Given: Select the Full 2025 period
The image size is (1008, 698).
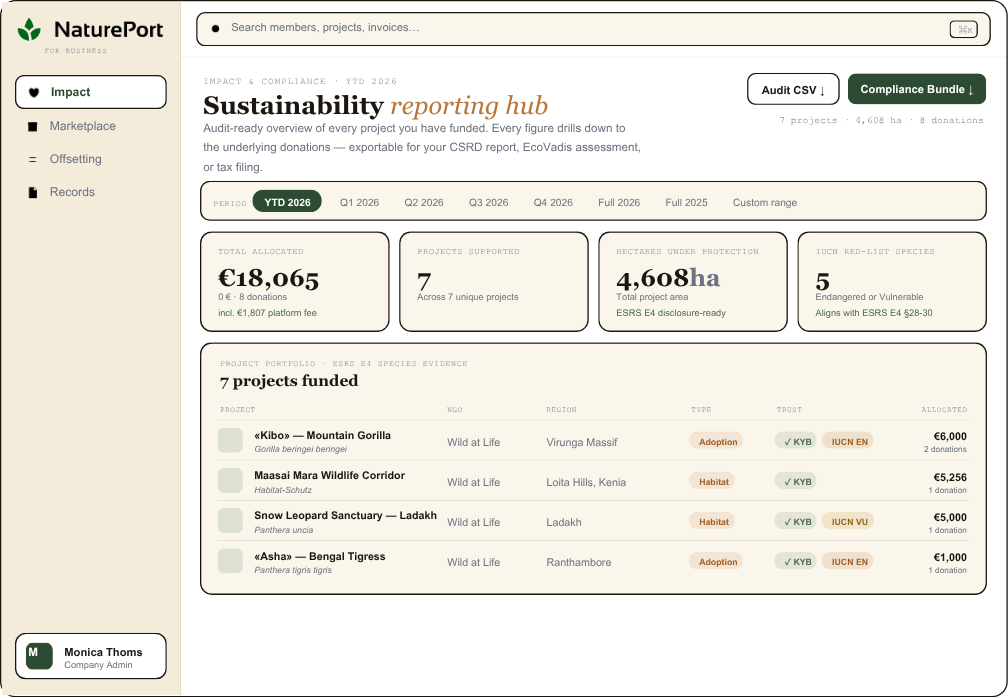Looking at the screenshot, I should (686, 202).
